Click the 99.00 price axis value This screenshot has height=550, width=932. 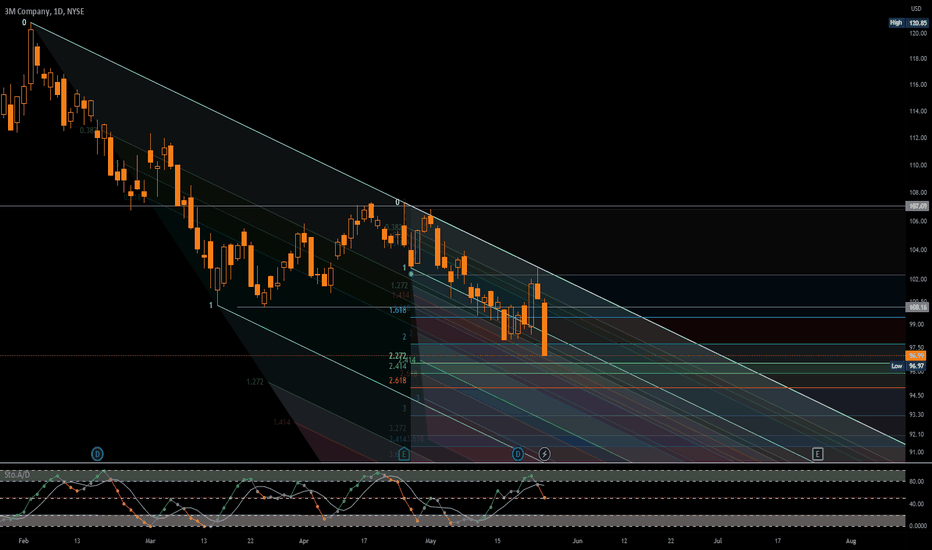(x=918, y=325)
